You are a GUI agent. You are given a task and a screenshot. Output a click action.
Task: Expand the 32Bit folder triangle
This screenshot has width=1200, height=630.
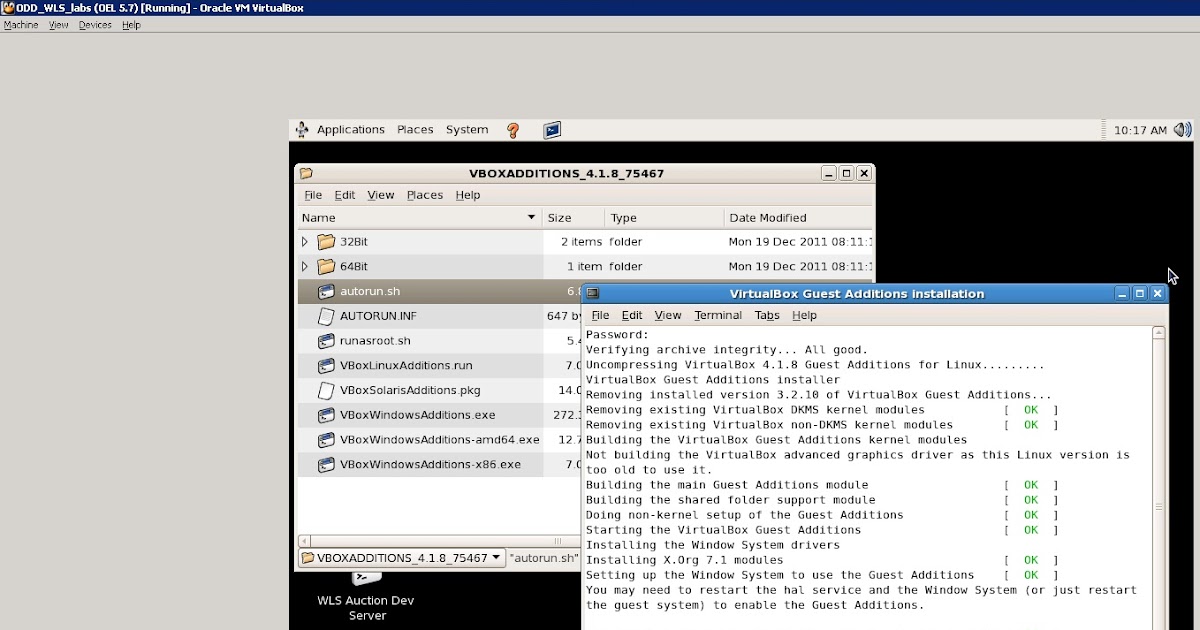click(x=305, y=242)
